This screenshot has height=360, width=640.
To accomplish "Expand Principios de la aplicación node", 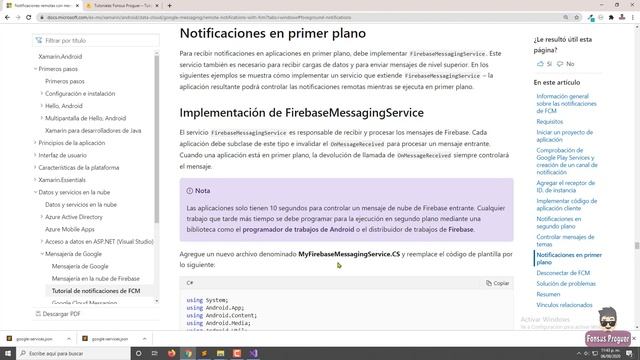I will pos(36,143).
